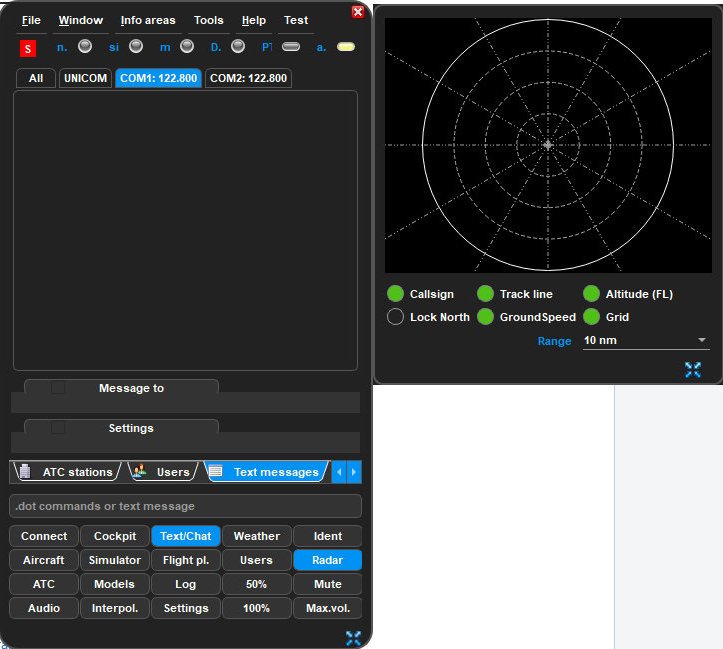Click the red S status icon
Screen dimensions: 723x649
tap(28, 48)
